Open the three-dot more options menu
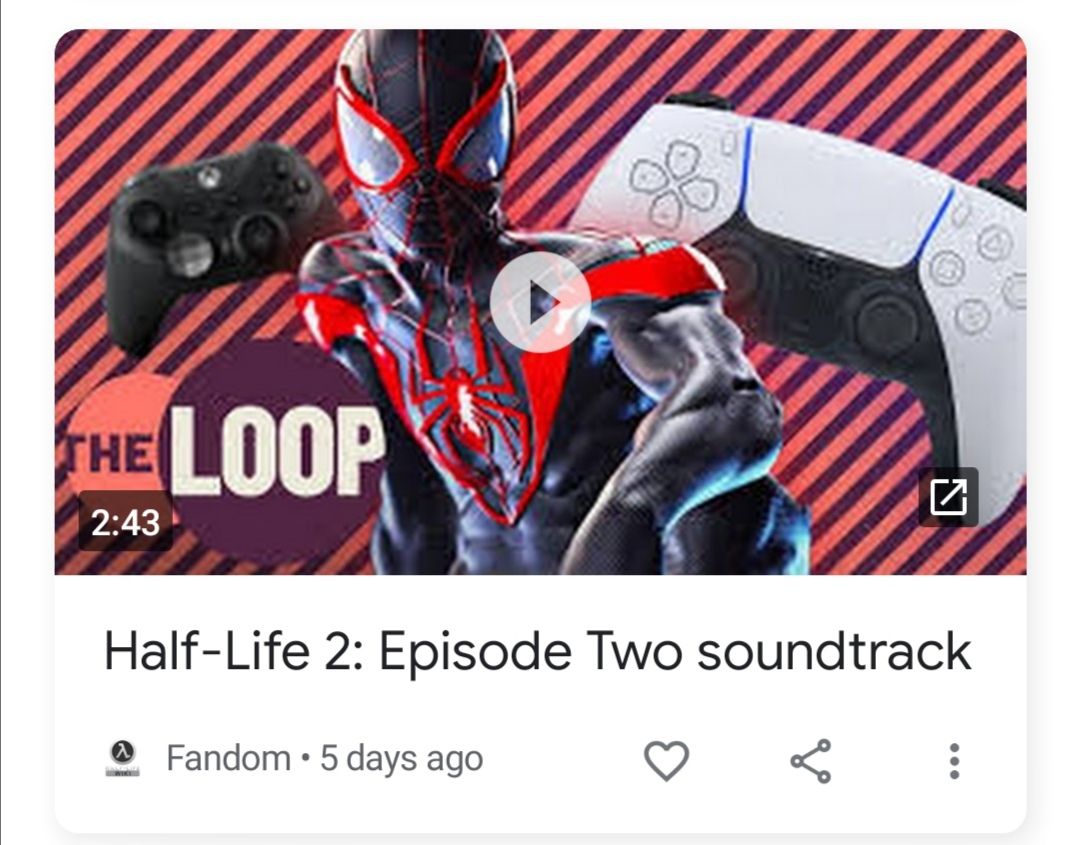 pos(954,760)
